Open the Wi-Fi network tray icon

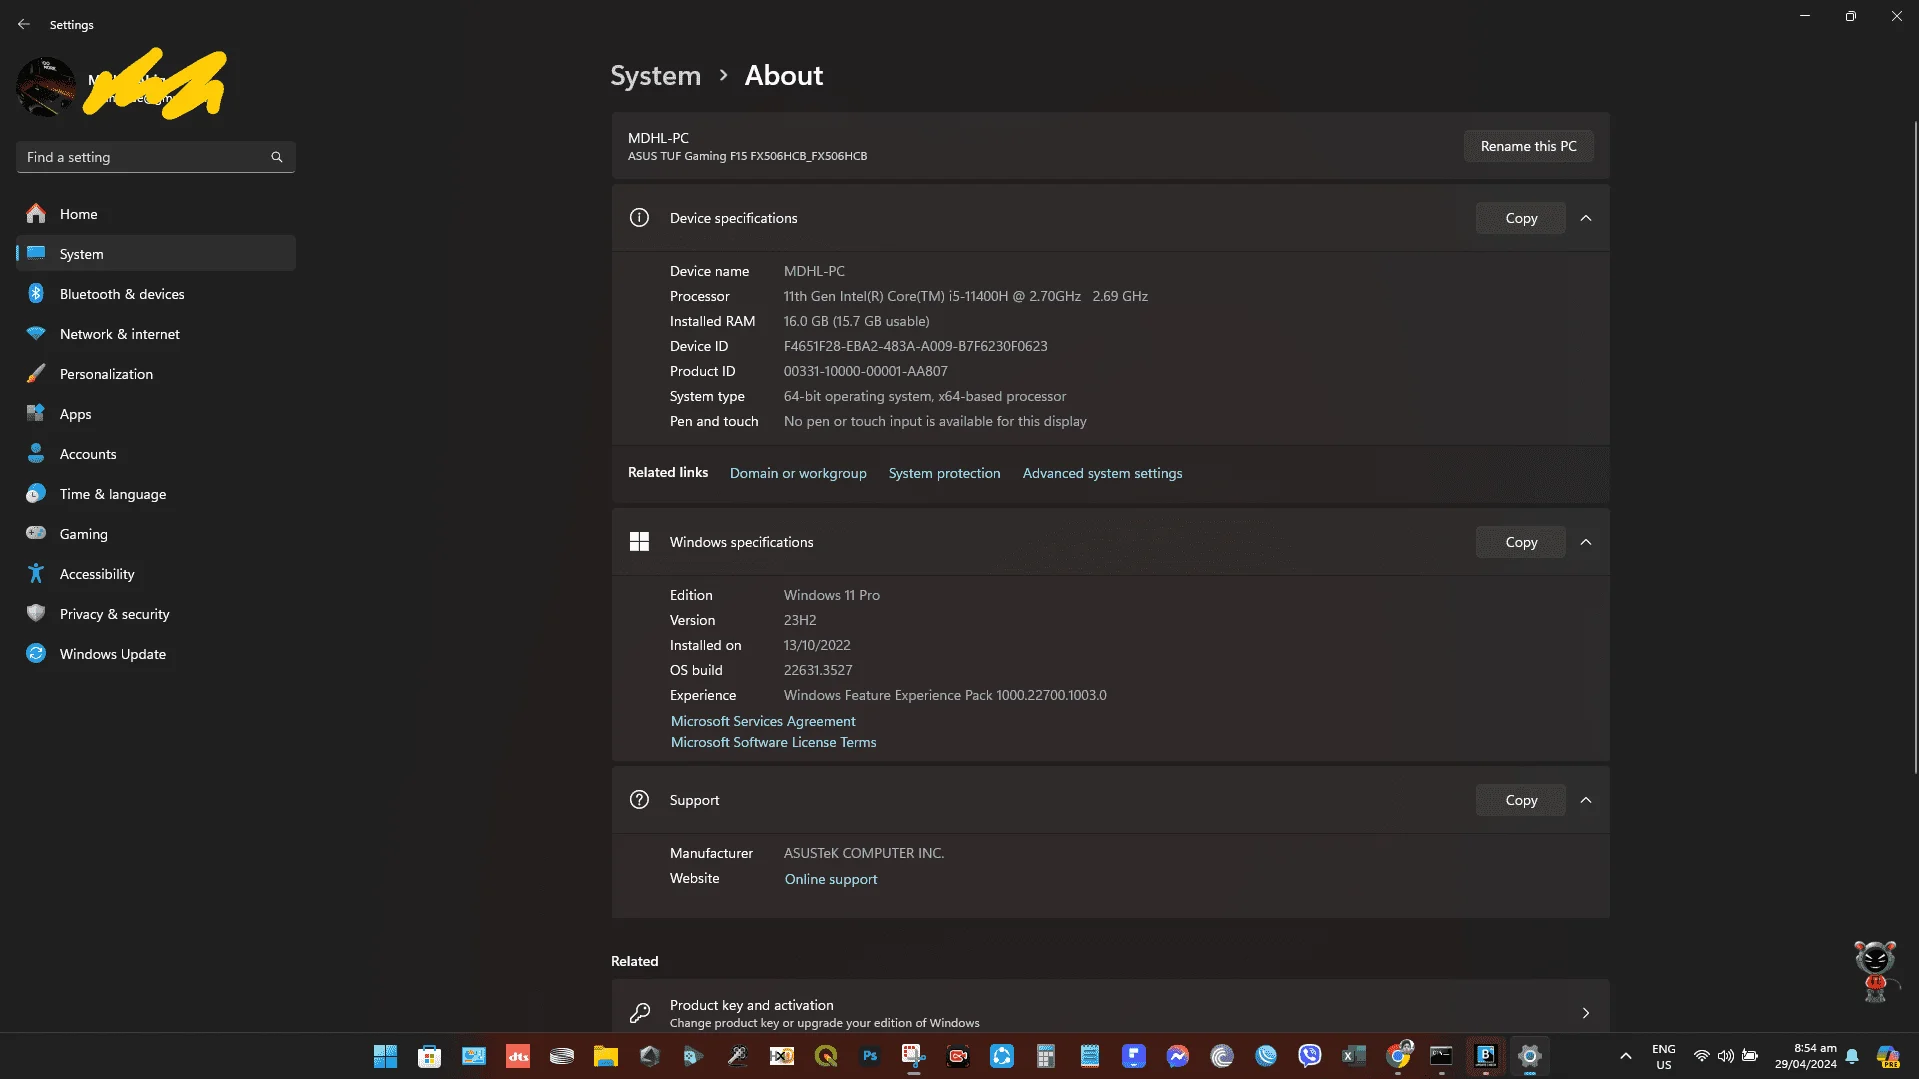click(1701, 1056)
